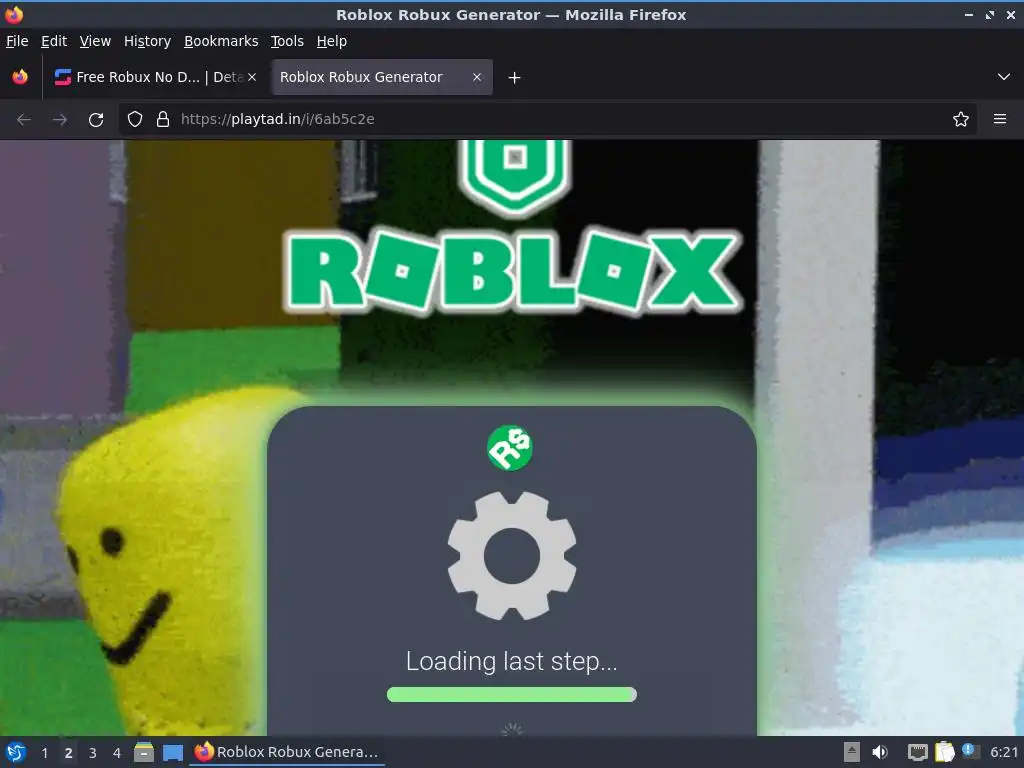
Task: Click the green Robux R$ coin icon
Action: coord(510,448)
